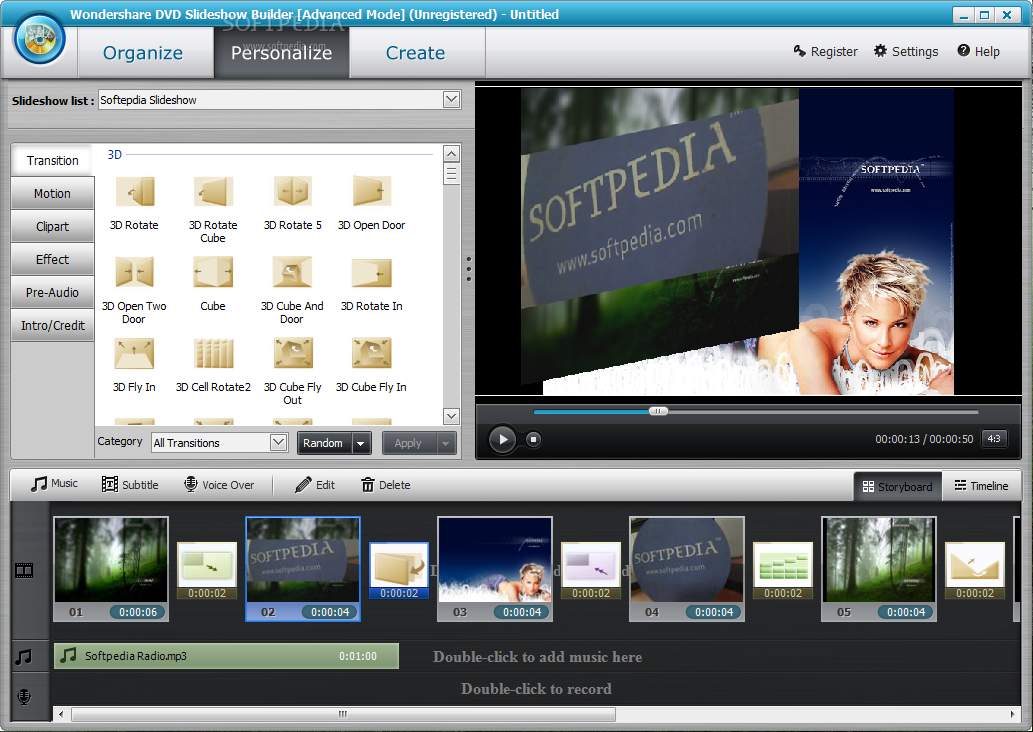Pick the 3D Cube Fly Out transition

[x=293, y=353]
